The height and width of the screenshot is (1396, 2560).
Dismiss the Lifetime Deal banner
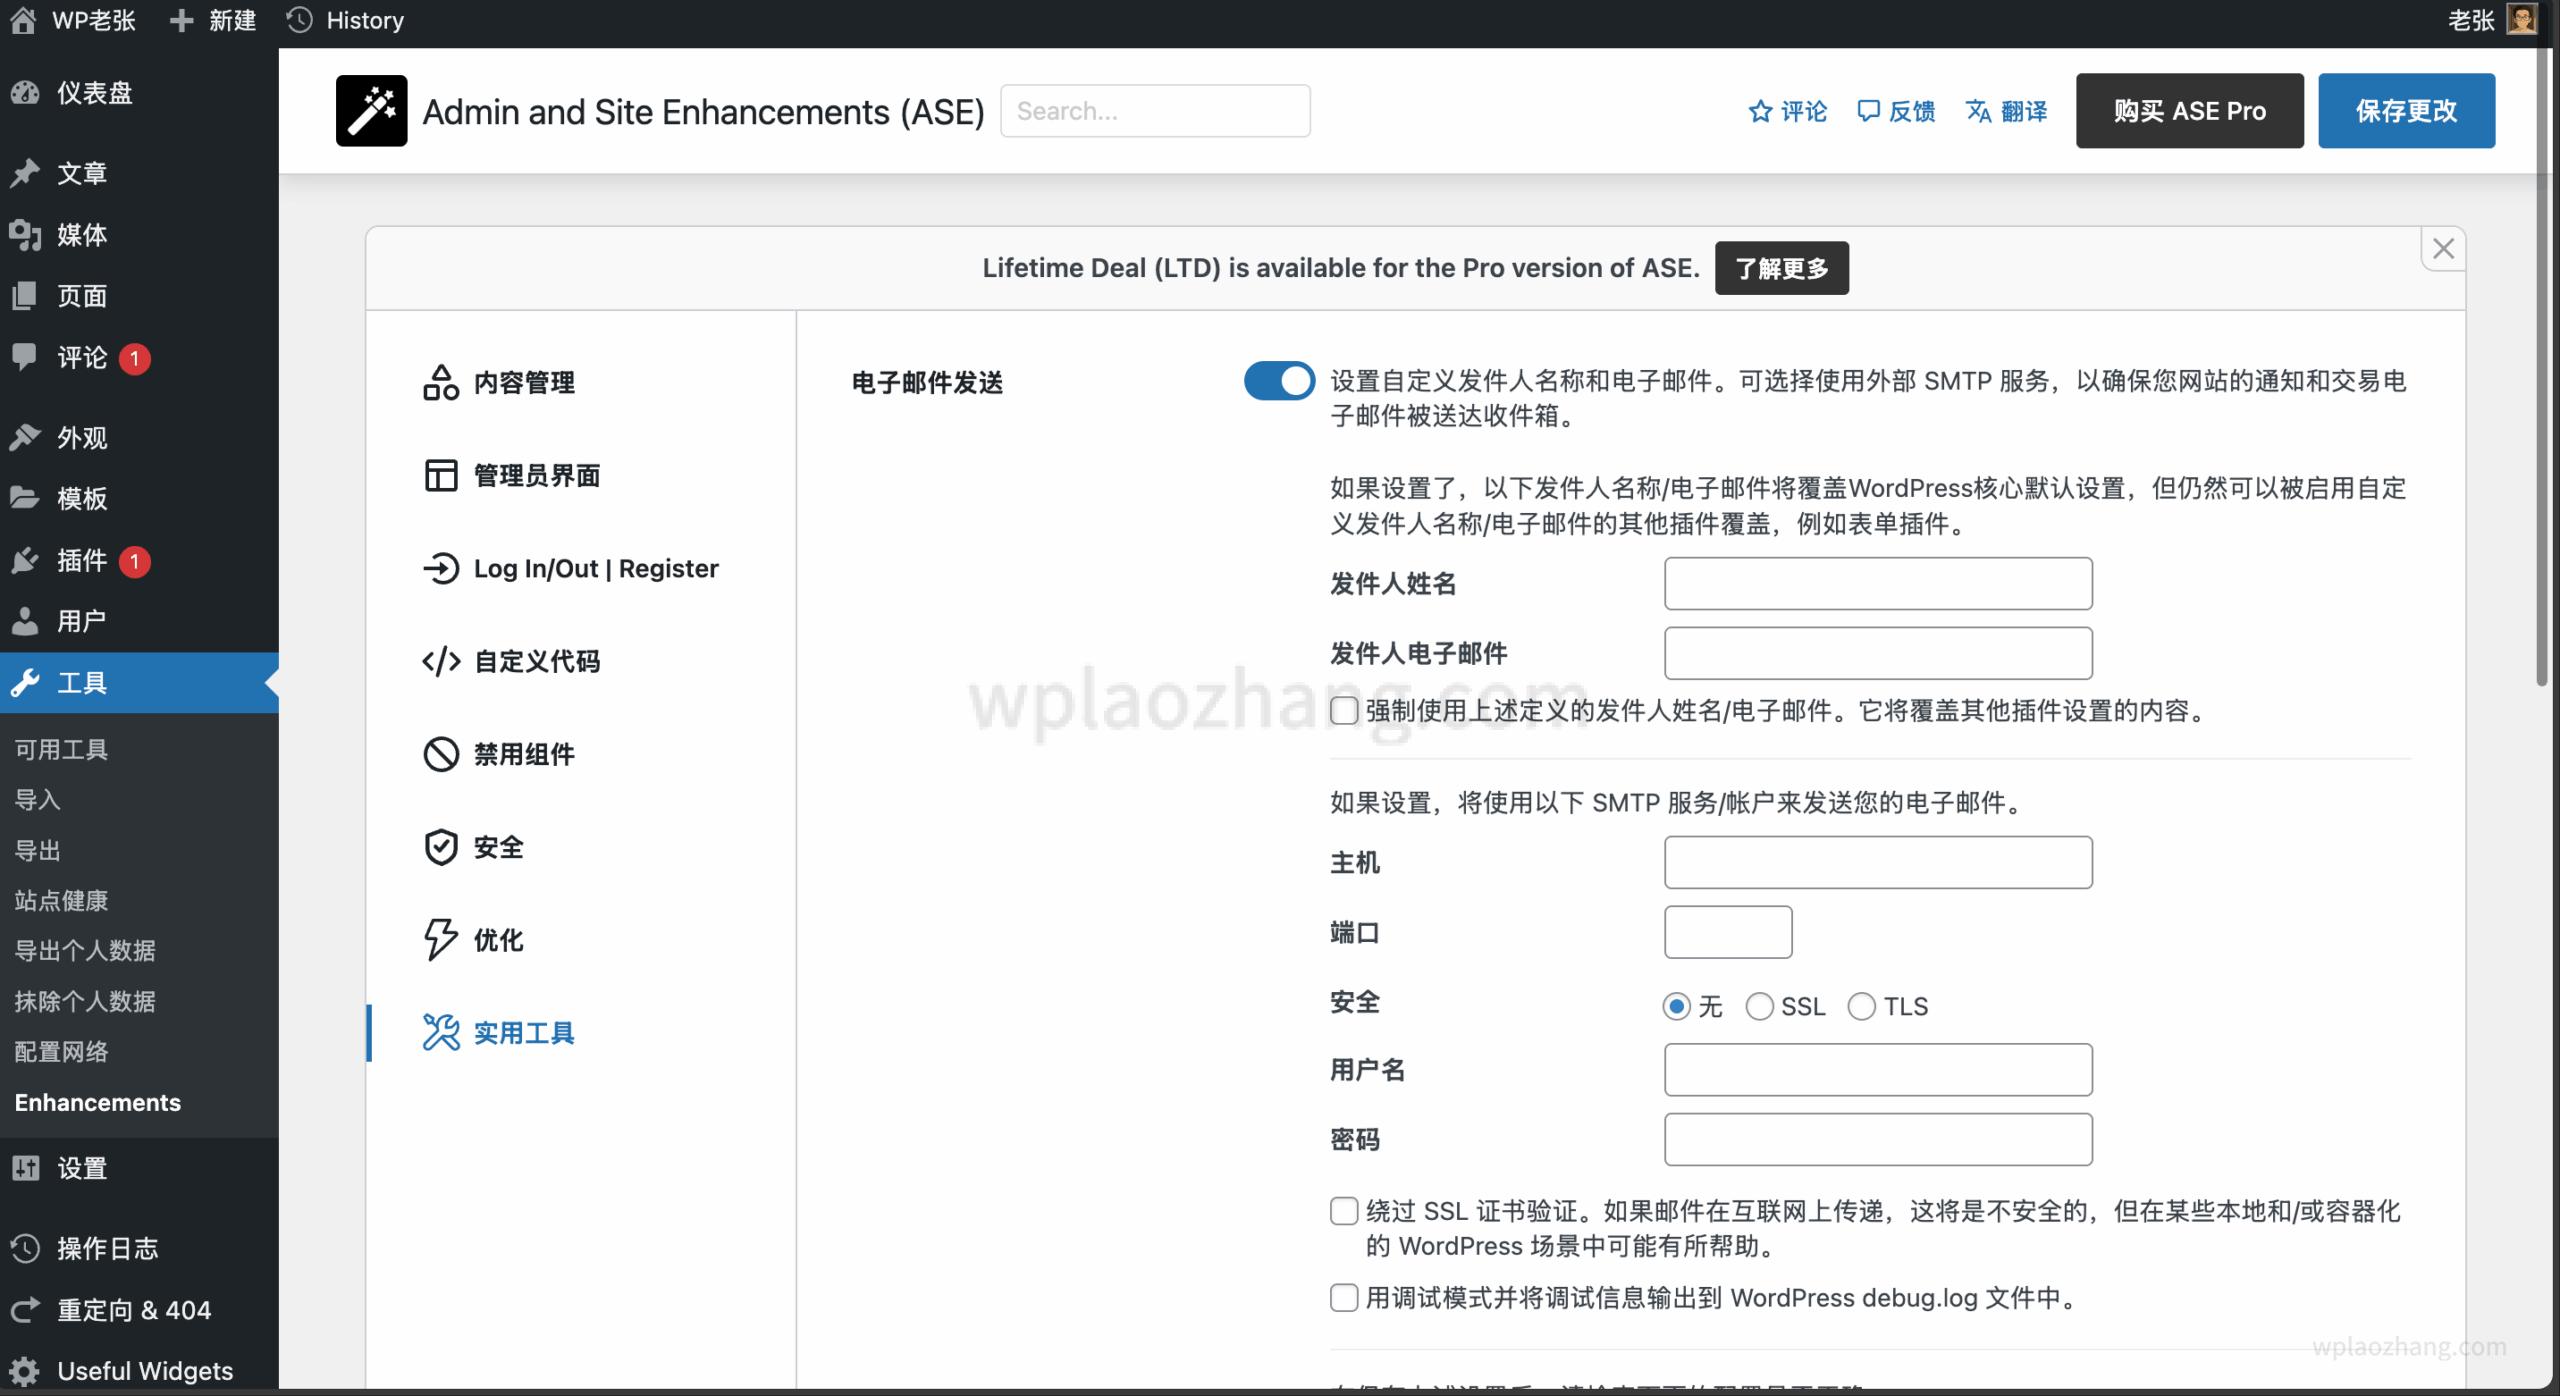tap(2442, 249)
